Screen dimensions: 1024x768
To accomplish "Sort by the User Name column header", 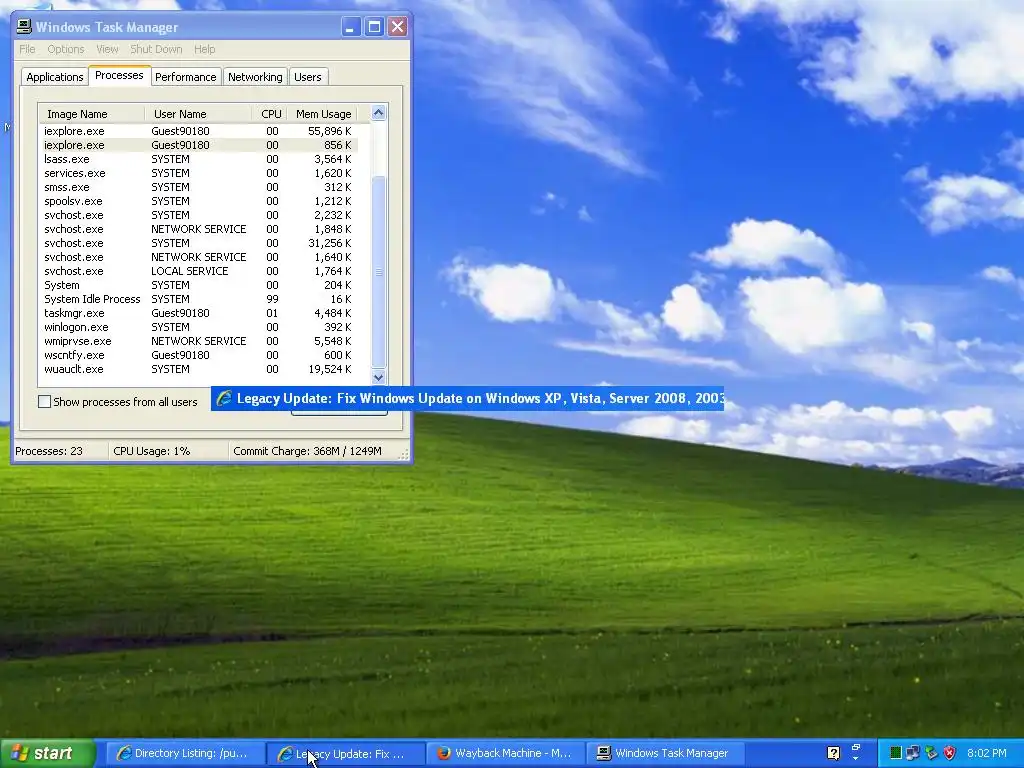I will tap(199, 114).
